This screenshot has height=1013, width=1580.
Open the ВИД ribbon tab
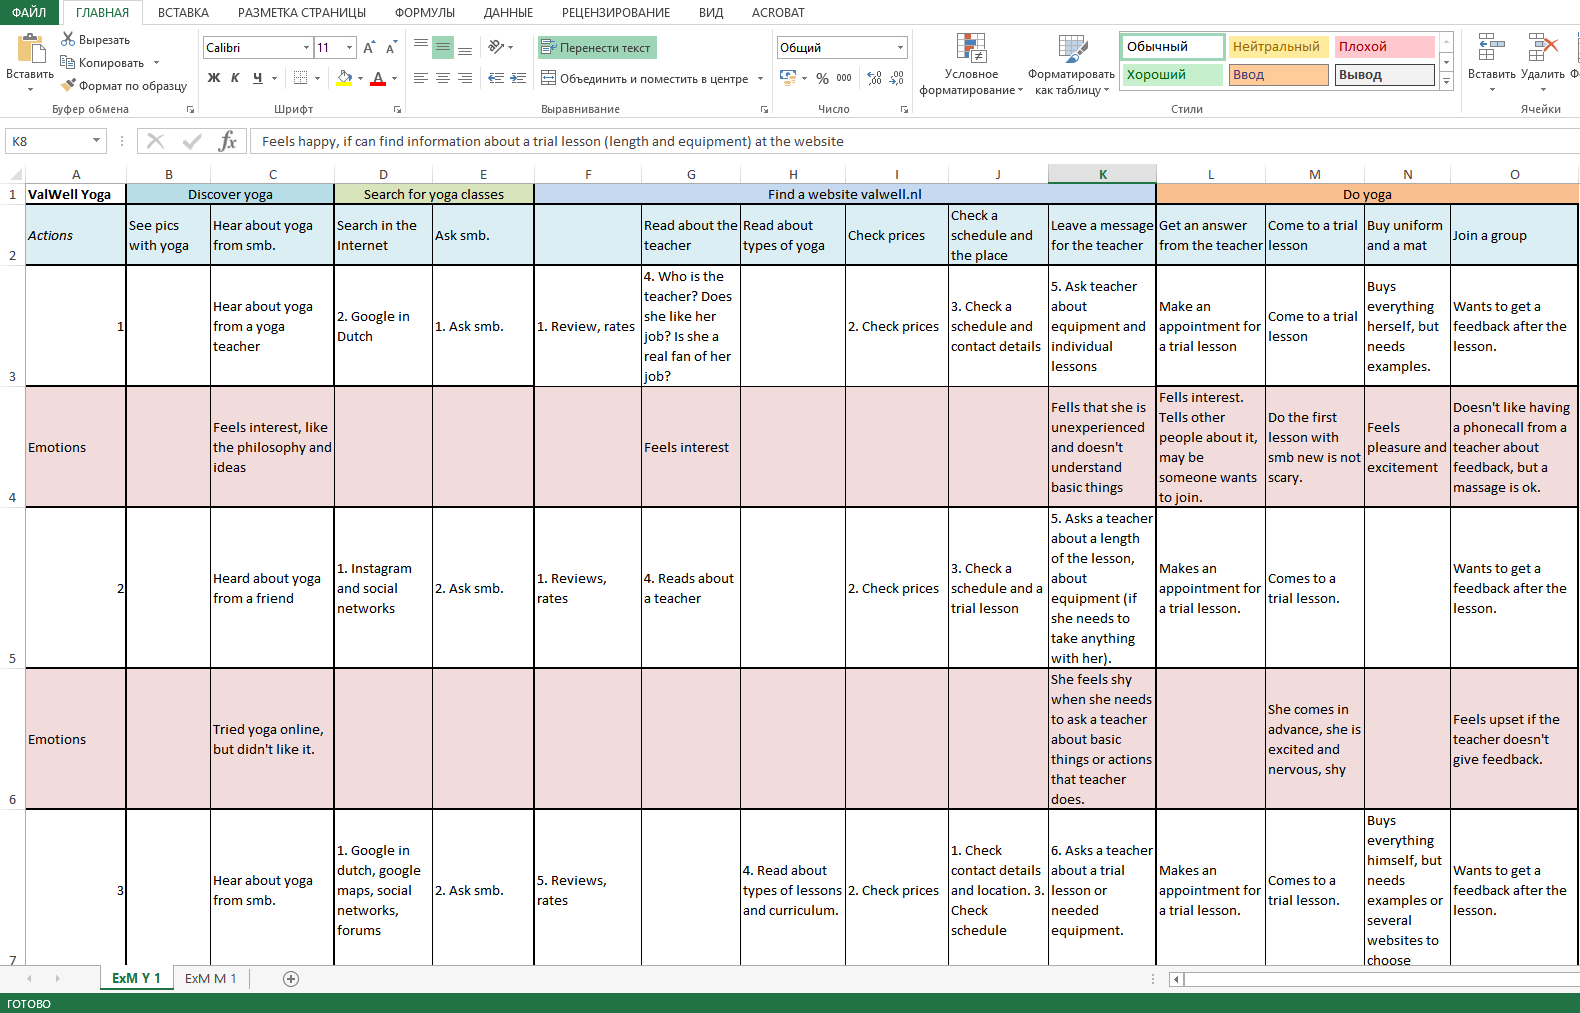coord(711,12)
